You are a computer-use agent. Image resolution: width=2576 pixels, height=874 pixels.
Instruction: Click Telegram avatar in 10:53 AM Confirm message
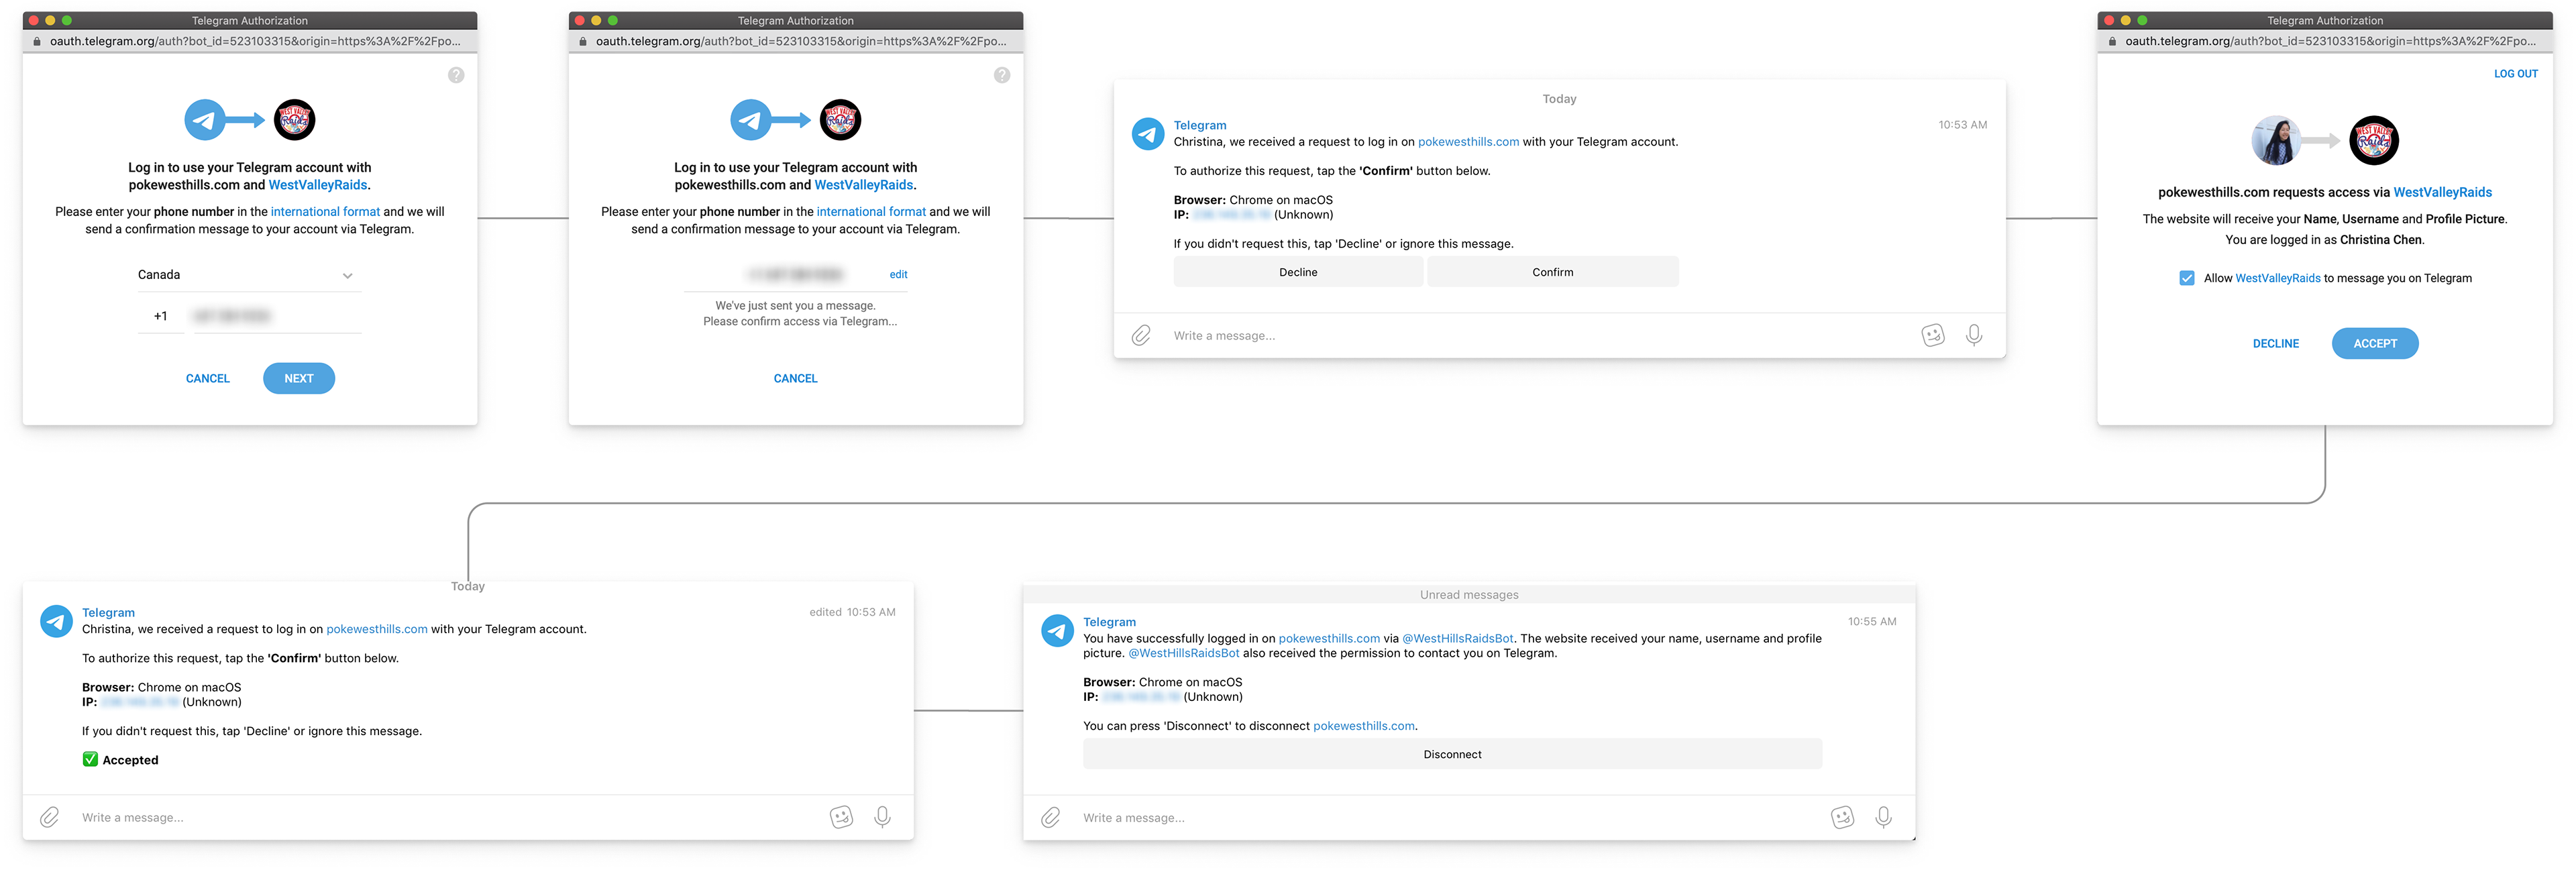click(x=1147, y=134)
